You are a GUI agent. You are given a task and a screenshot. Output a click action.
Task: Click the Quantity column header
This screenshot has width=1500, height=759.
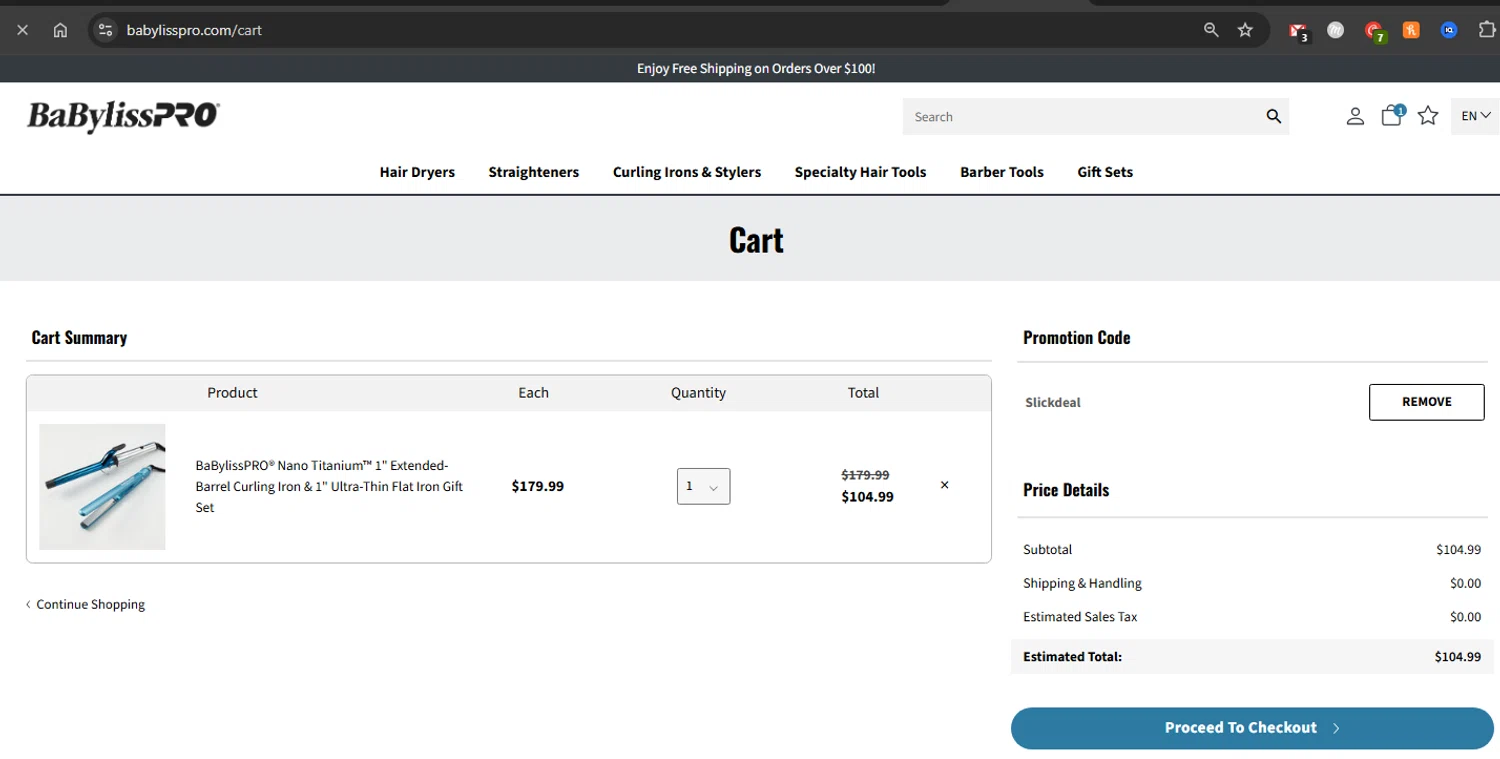(x=698, y=392)
